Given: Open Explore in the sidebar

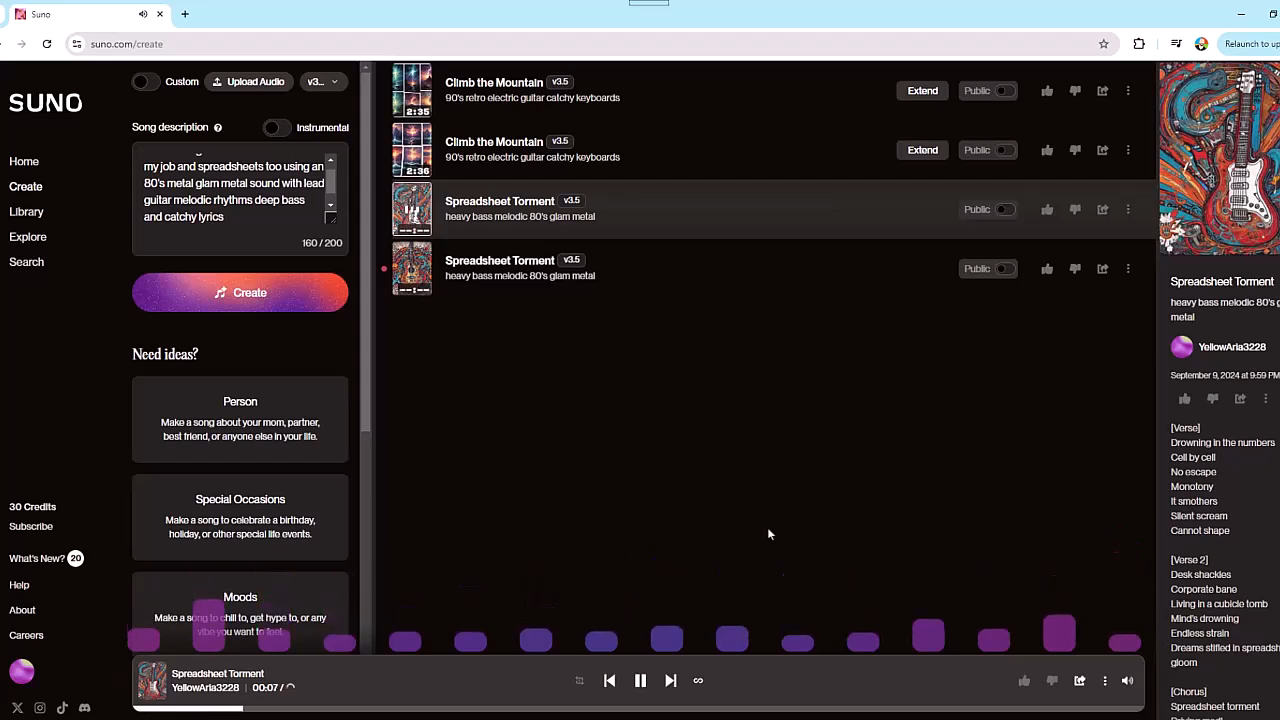Looking at the screenshot, I should point(28,237).
